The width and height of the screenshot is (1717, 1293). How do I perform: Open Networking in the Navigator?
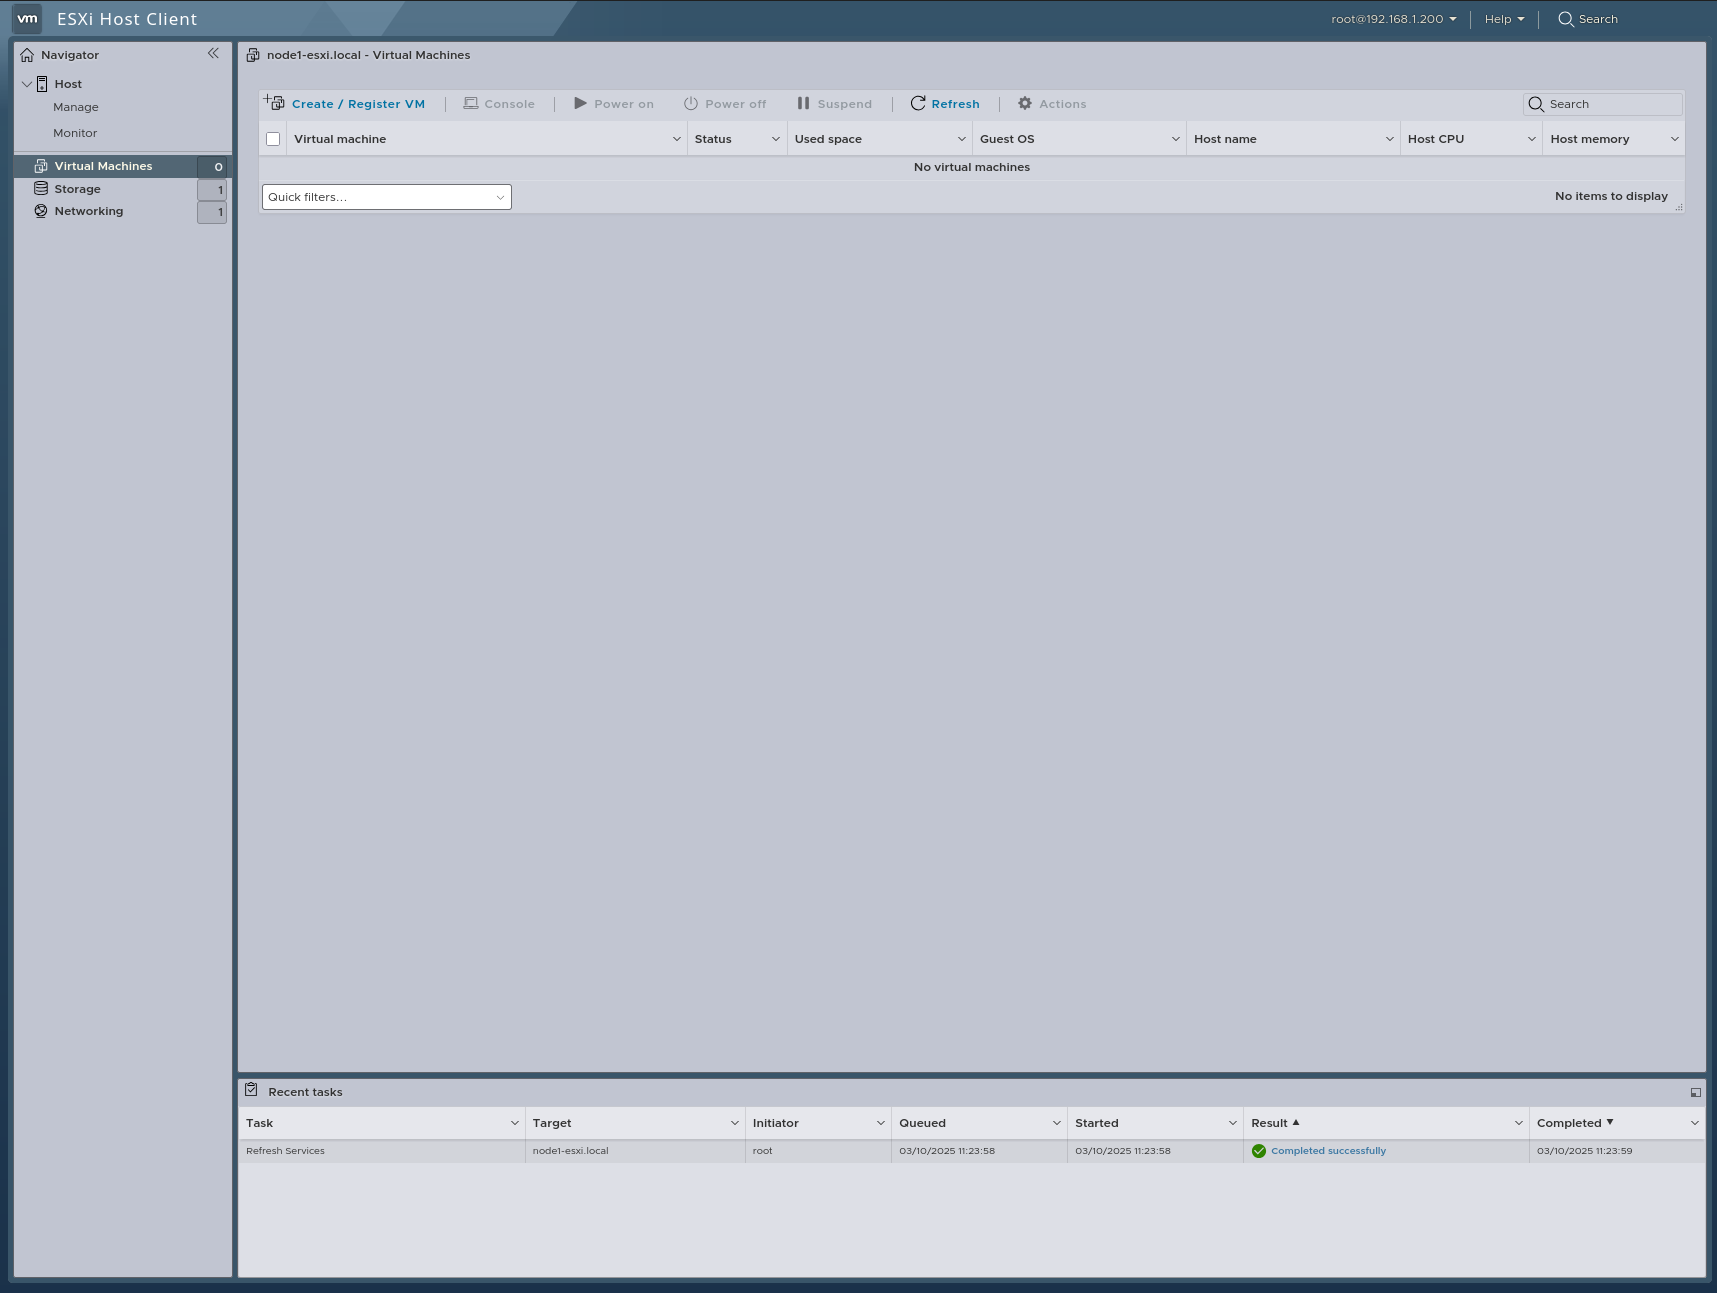coord(89,211)
